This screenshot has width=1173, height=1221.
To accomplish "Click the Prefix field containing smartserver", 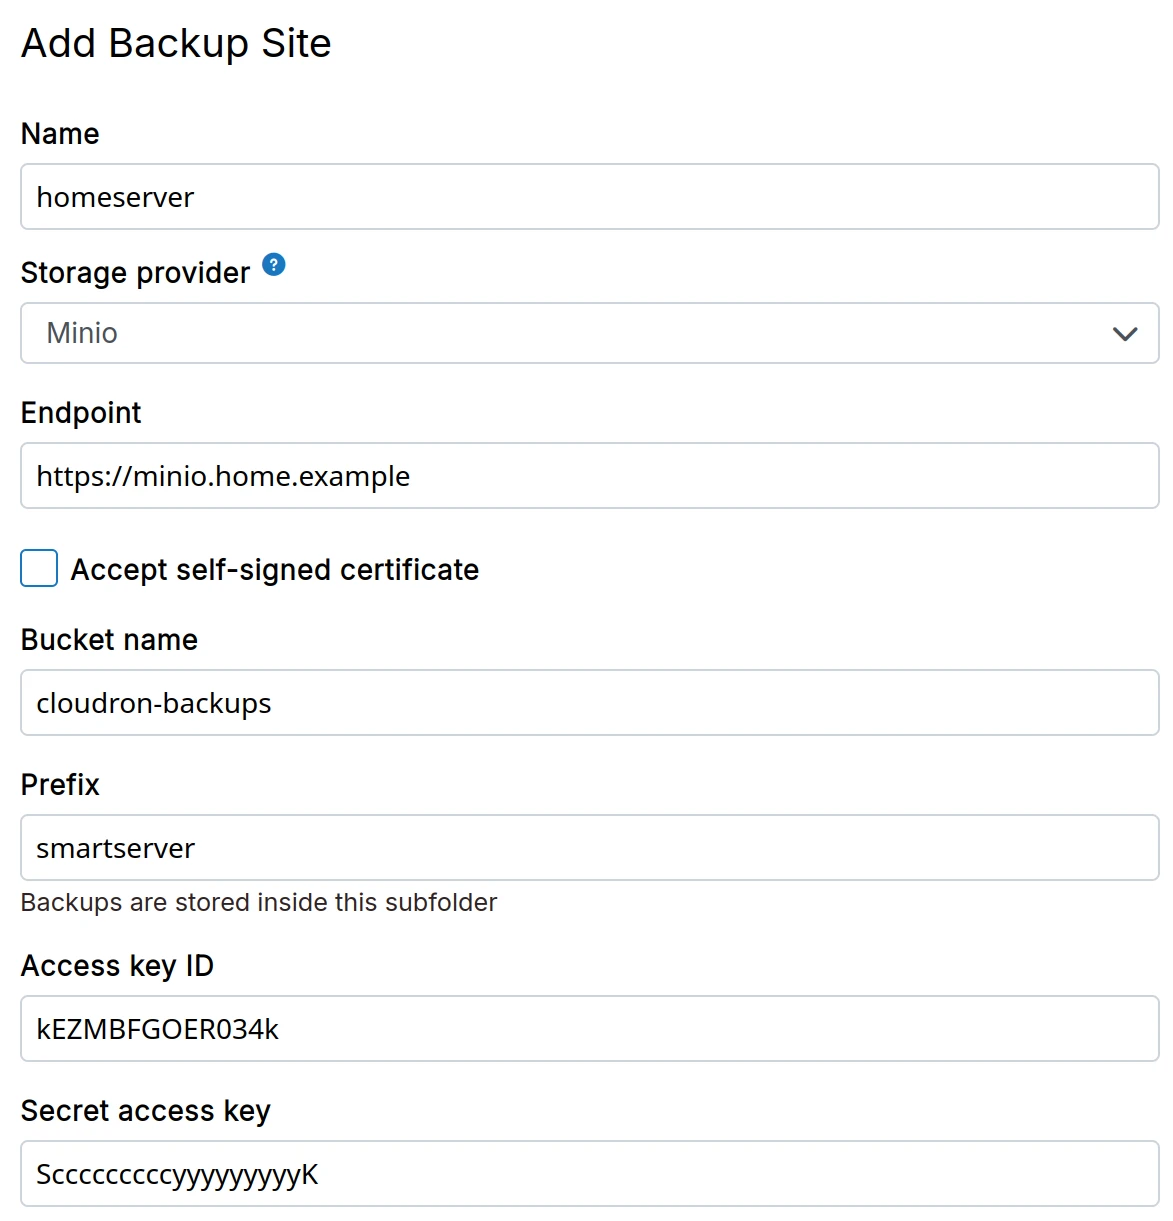I will pos(589,848).
